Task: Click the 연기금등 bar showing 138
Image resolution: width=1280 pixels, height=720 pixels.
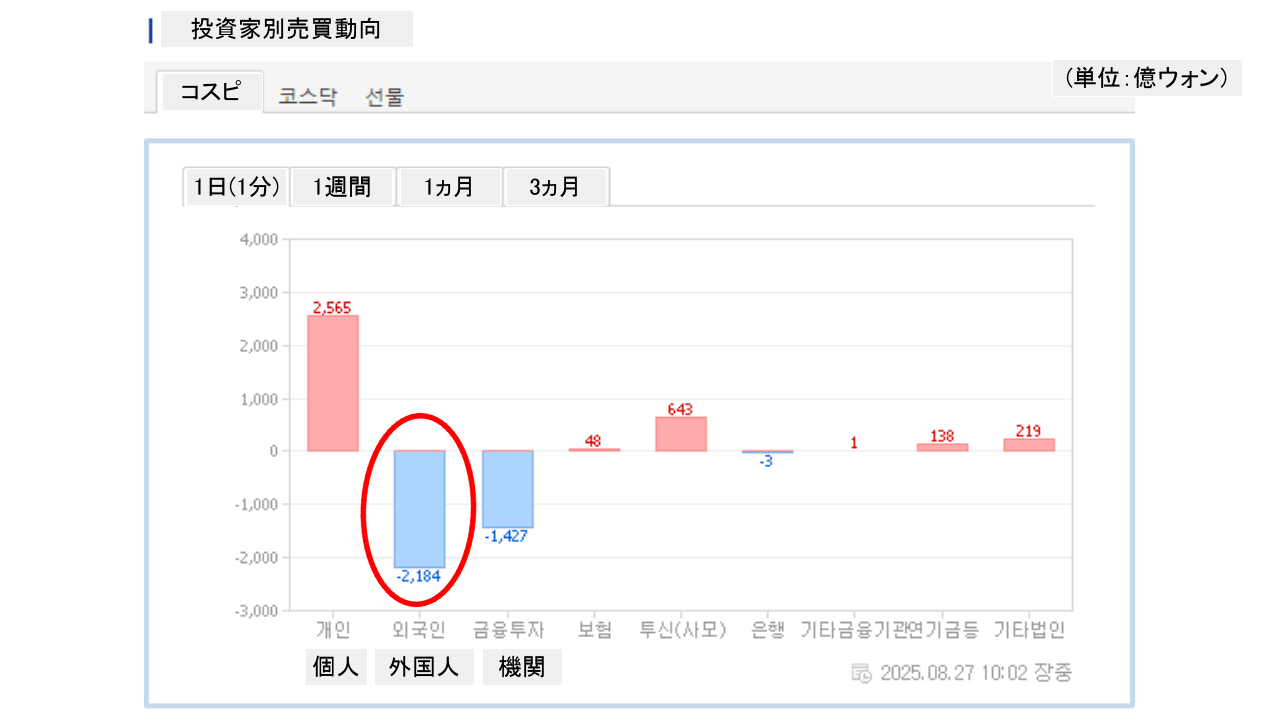Action: pyautogui.click(x=942, y=447)
